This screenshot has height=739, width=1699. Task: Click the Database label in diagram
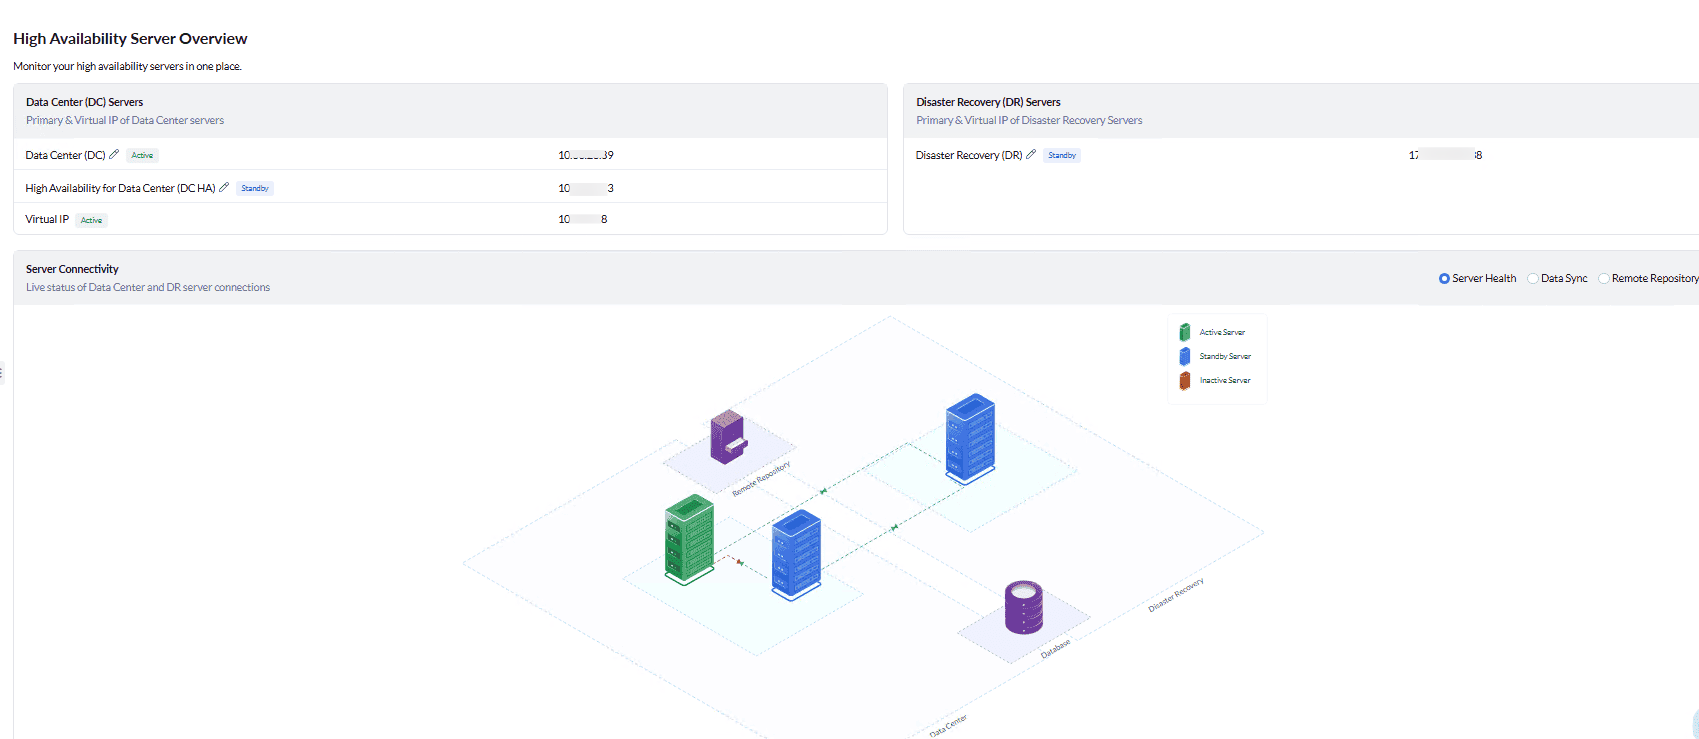pyautogui.click(x=1055, y=648)
